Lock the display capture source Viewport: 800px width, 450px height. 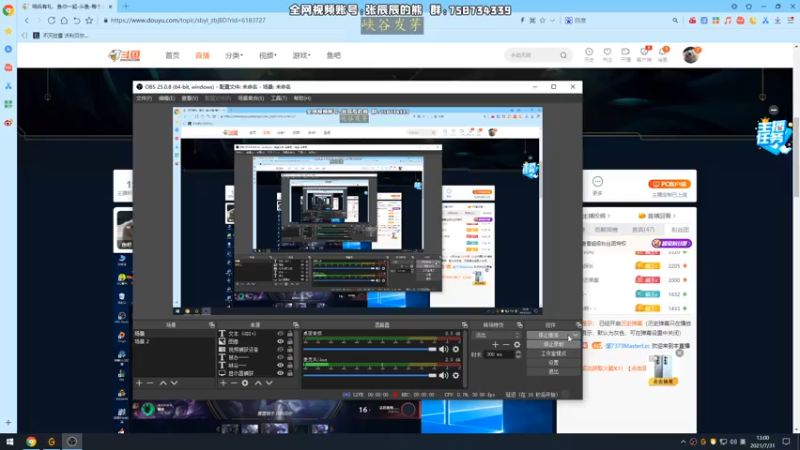pos(290,373)
